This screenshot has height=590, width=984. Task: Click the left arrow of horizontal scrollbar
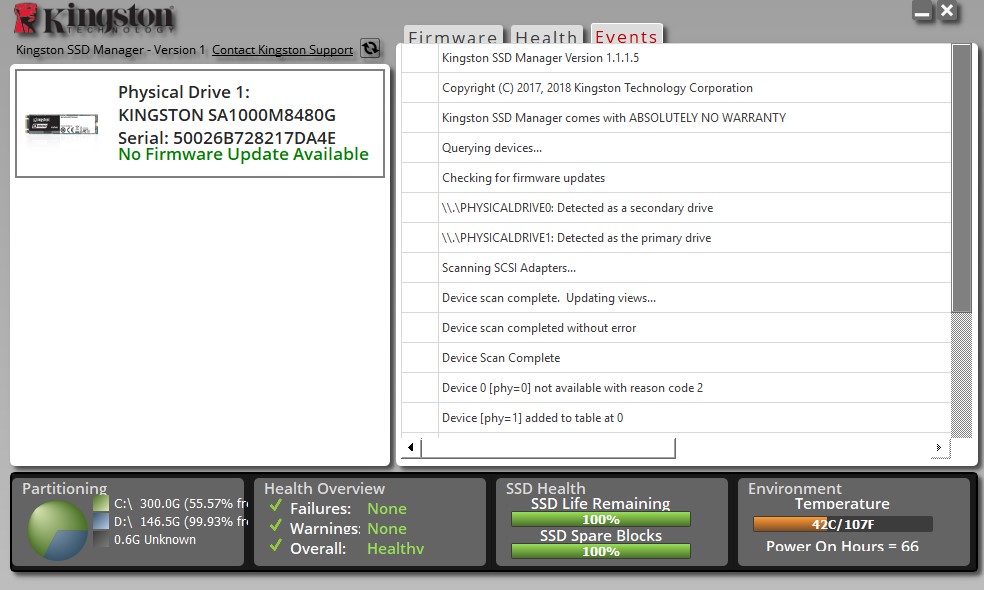(410, 448)
